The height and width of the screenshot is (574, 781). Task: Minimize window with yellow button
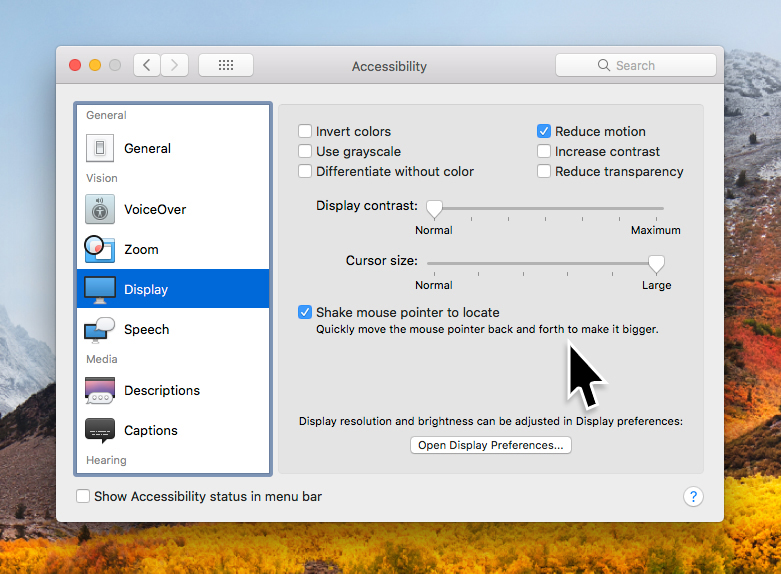coord(95,65)
